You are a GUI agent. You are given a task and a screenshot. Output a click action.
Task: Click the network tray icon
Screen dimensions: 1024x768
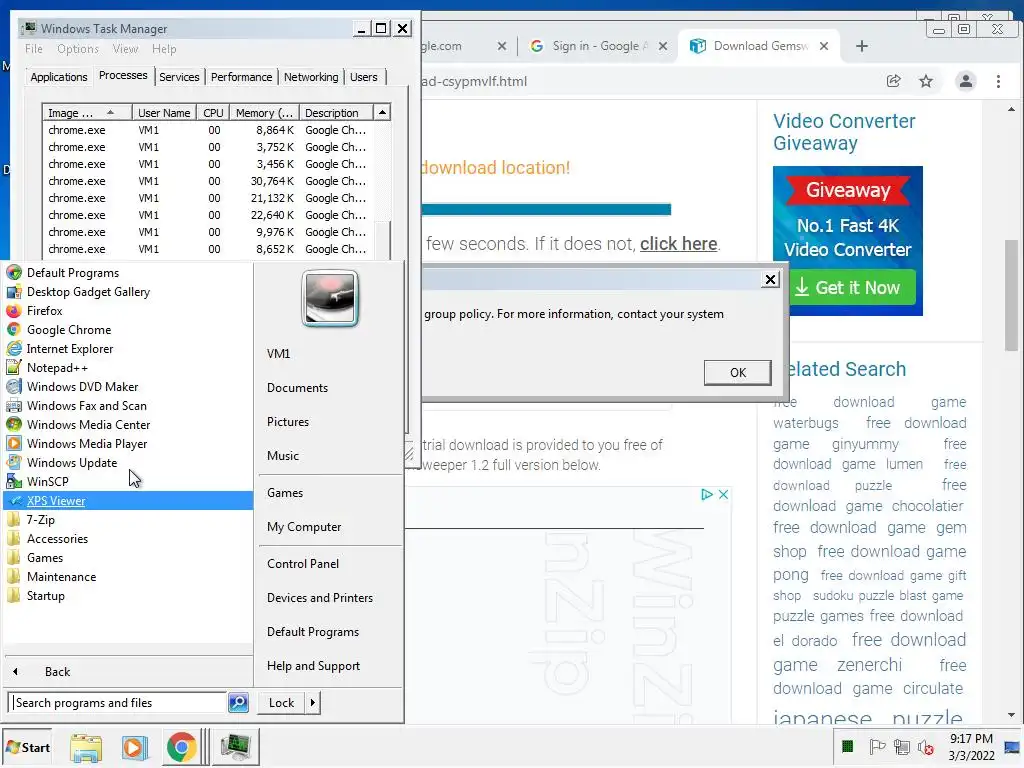(x=902, y=746)
